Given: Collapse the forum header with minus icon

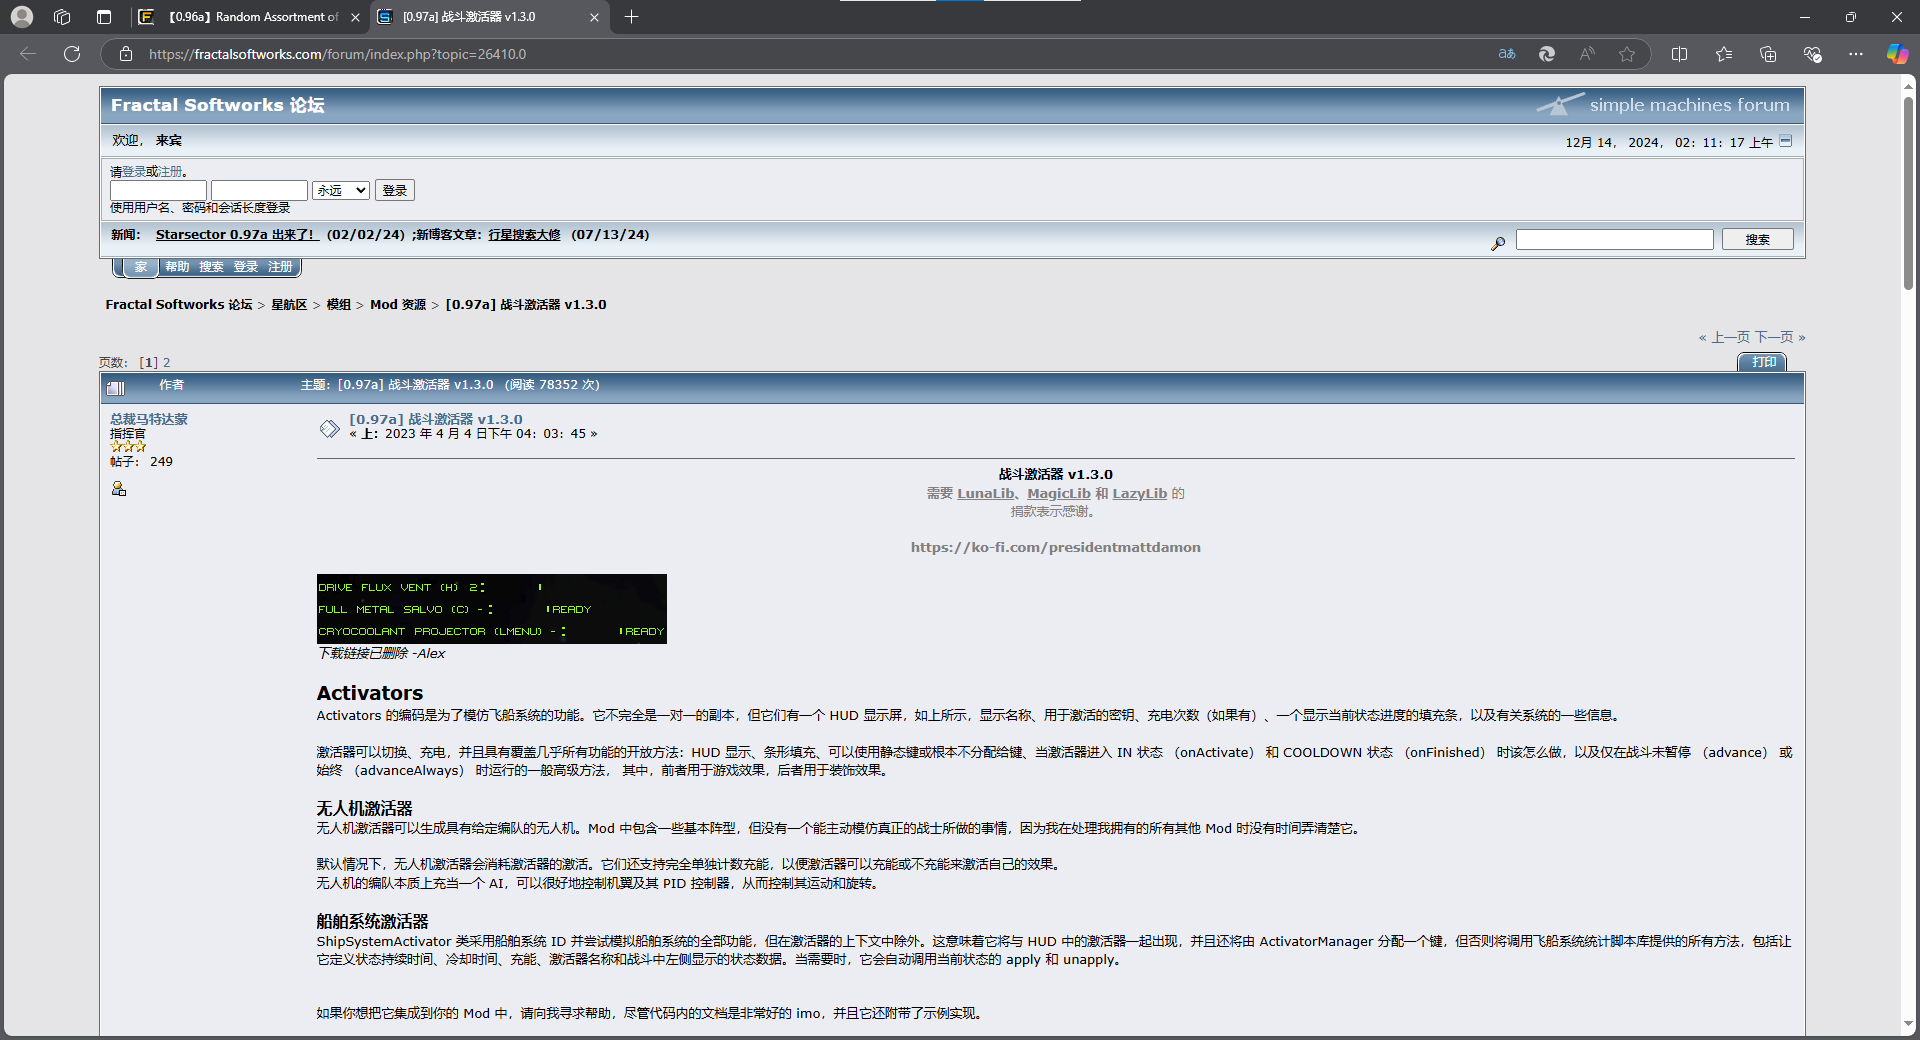Looking at the screenshot, I should click(1786, 142).
